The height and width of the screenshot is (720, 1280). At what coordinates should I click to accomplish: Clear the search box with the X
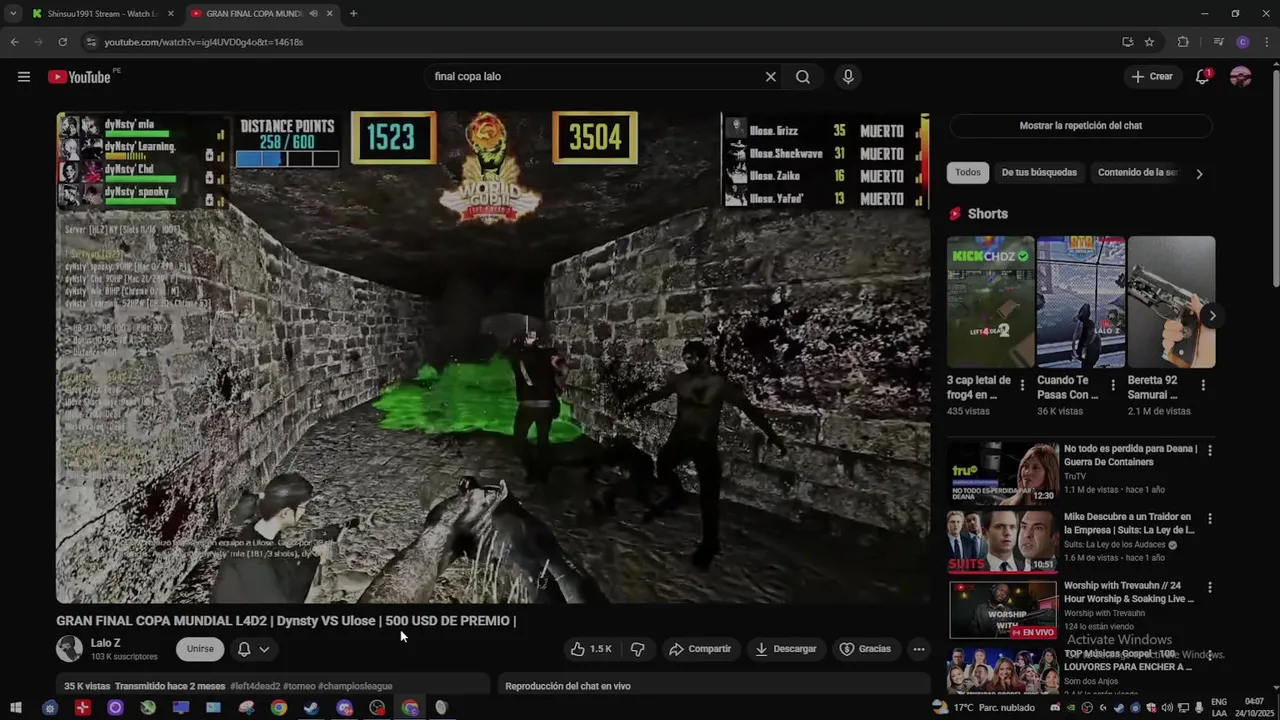click(x=771, y=77)
